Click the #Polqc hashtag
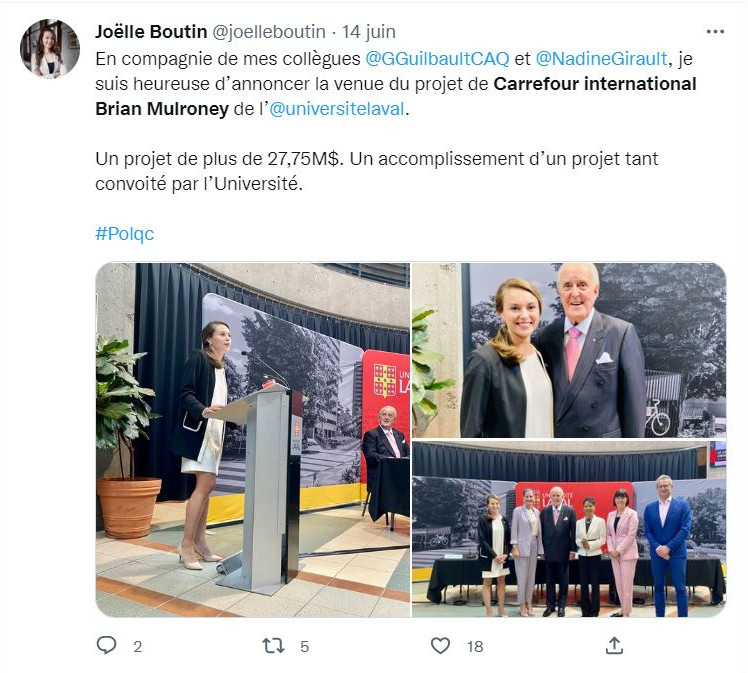This screenshot has width=748, height=673. pos(125,234)
